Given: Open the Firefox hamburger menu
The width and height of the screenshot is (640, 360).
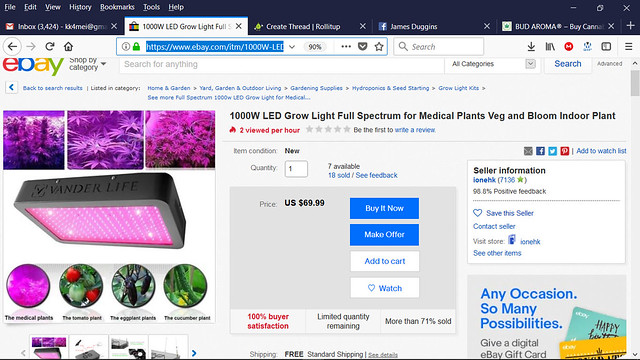Looking at the screenshot, I should point(629,47).
